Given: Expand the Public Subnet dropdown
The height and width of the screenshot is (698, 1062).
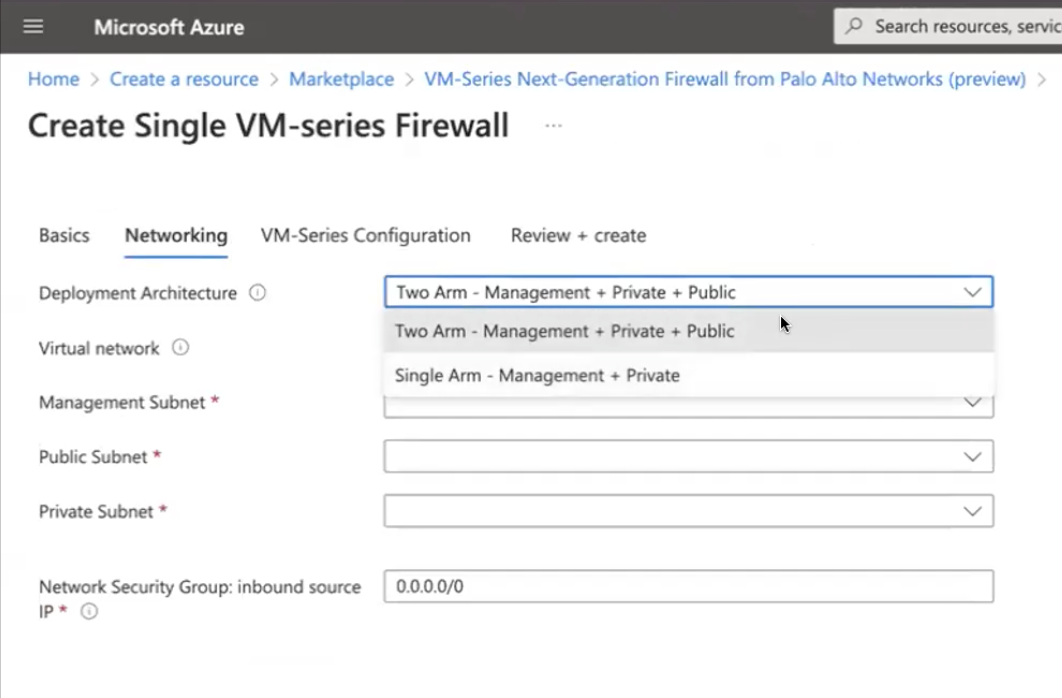Looking at the screenshot, I should tap(972, 456).
